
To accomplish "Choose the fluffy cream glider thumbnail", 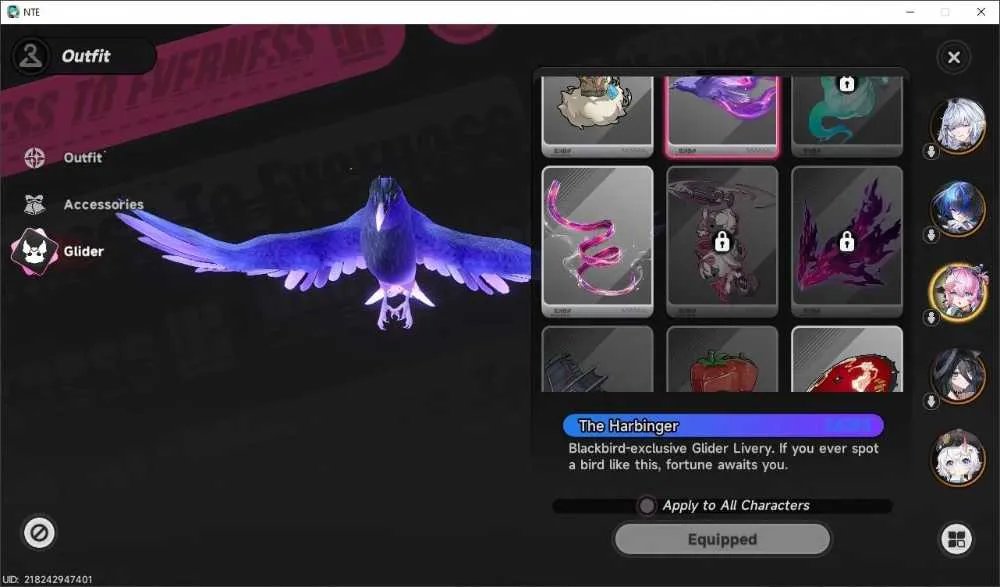I will coord(597,116).
